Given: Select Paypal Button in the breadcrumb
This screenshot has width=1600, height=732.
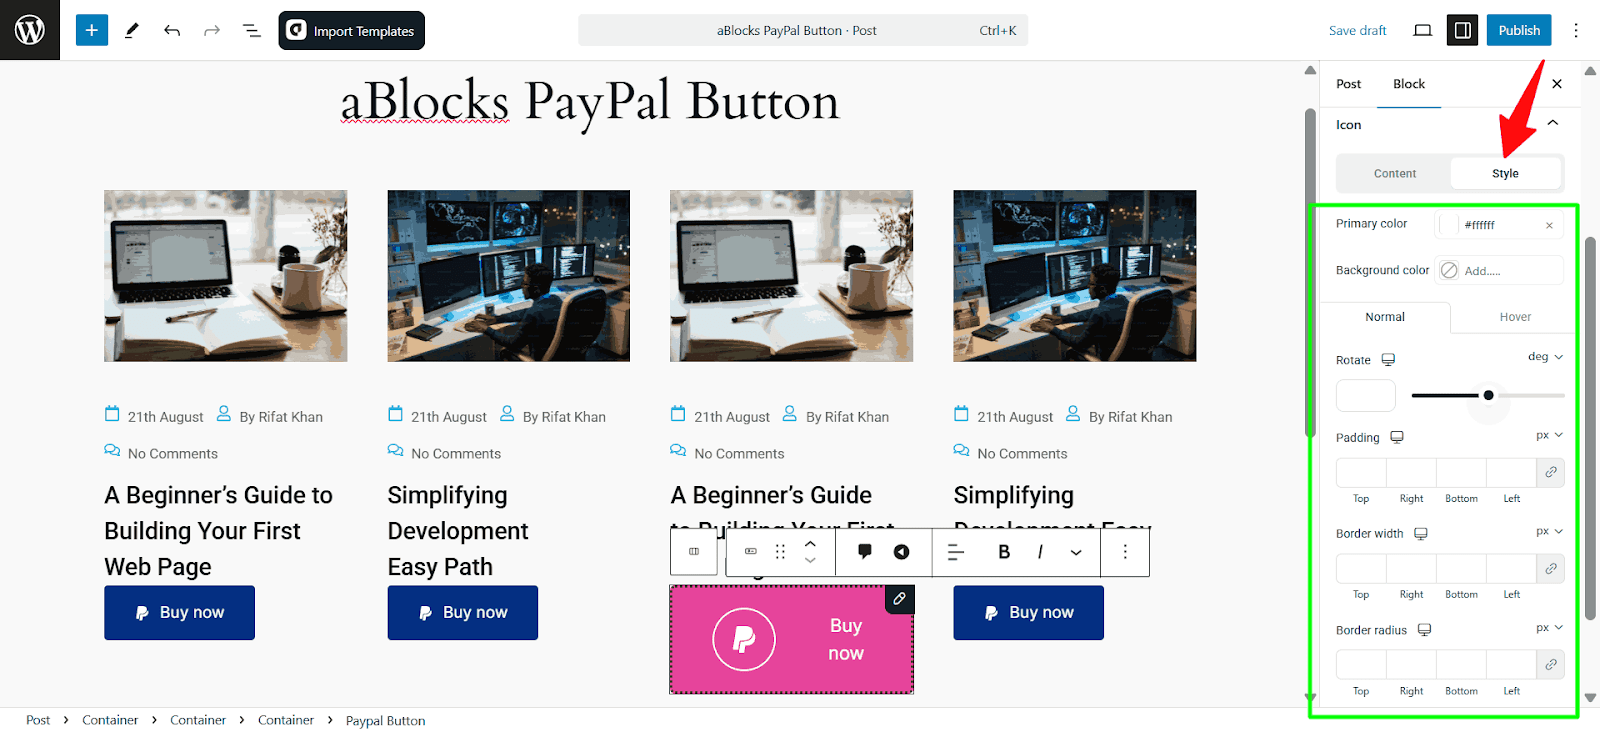Looking at the screenshot, I should click(x=385, y=720).
